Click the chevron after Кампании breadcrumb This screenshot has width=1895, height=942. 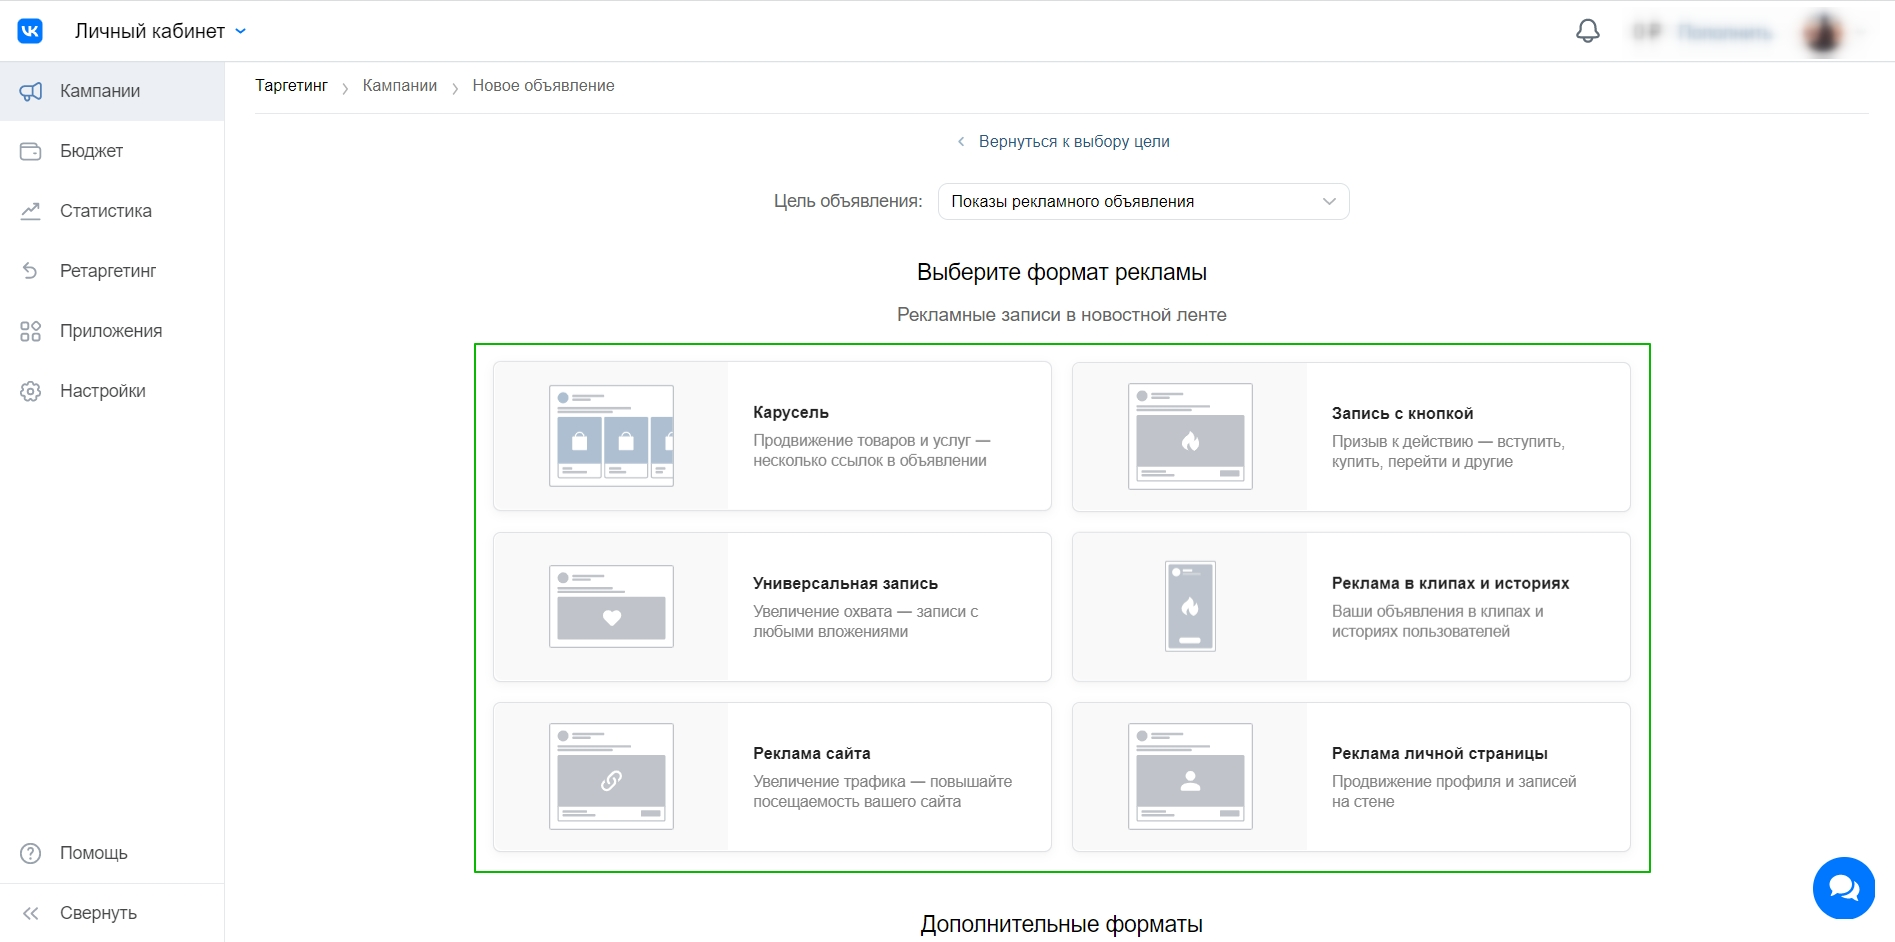coord(455,88)
